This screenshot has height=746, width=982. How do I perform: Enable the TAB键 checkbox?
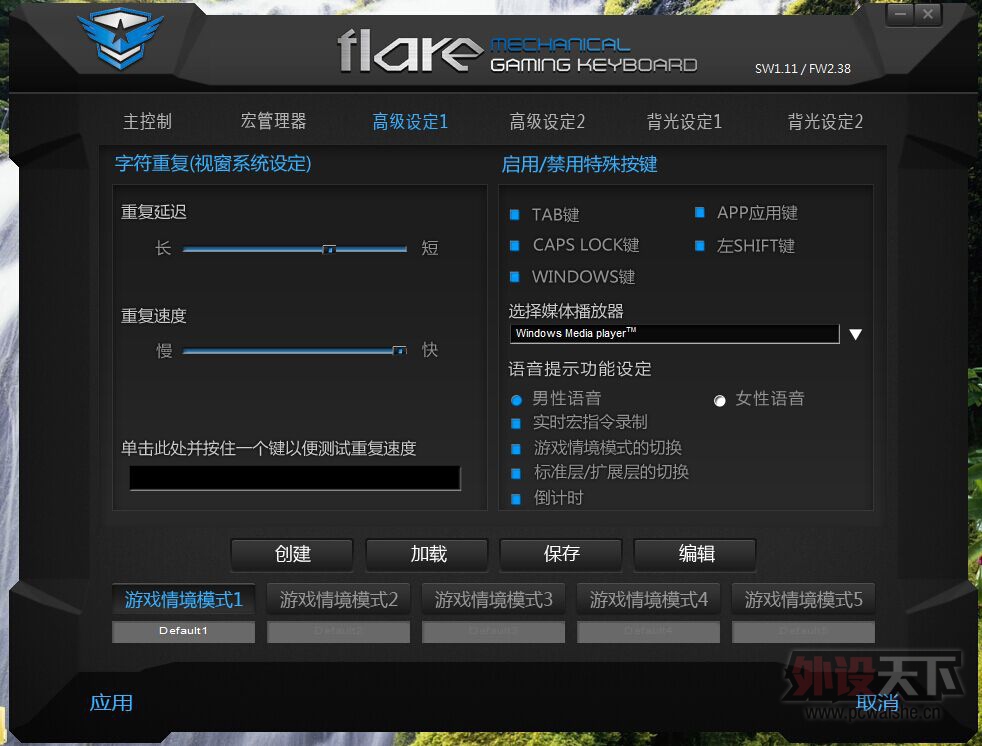[x=517, y=214]
